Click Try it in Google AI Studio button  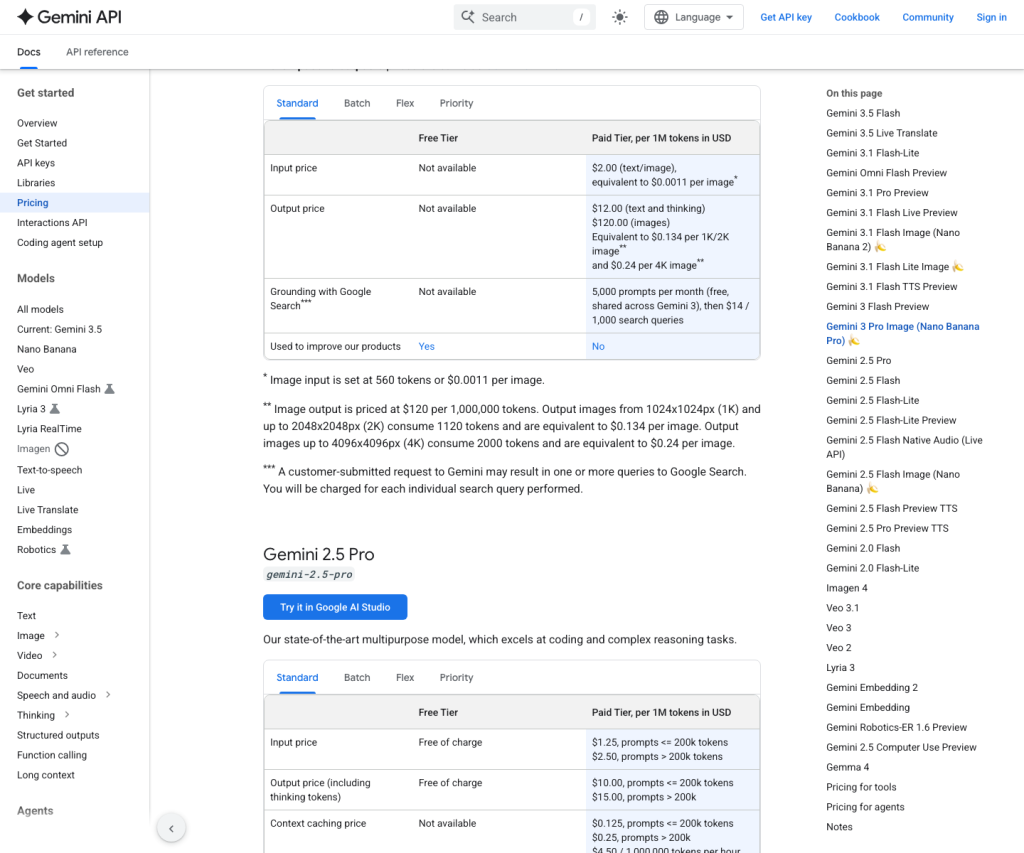pos(335,607)
